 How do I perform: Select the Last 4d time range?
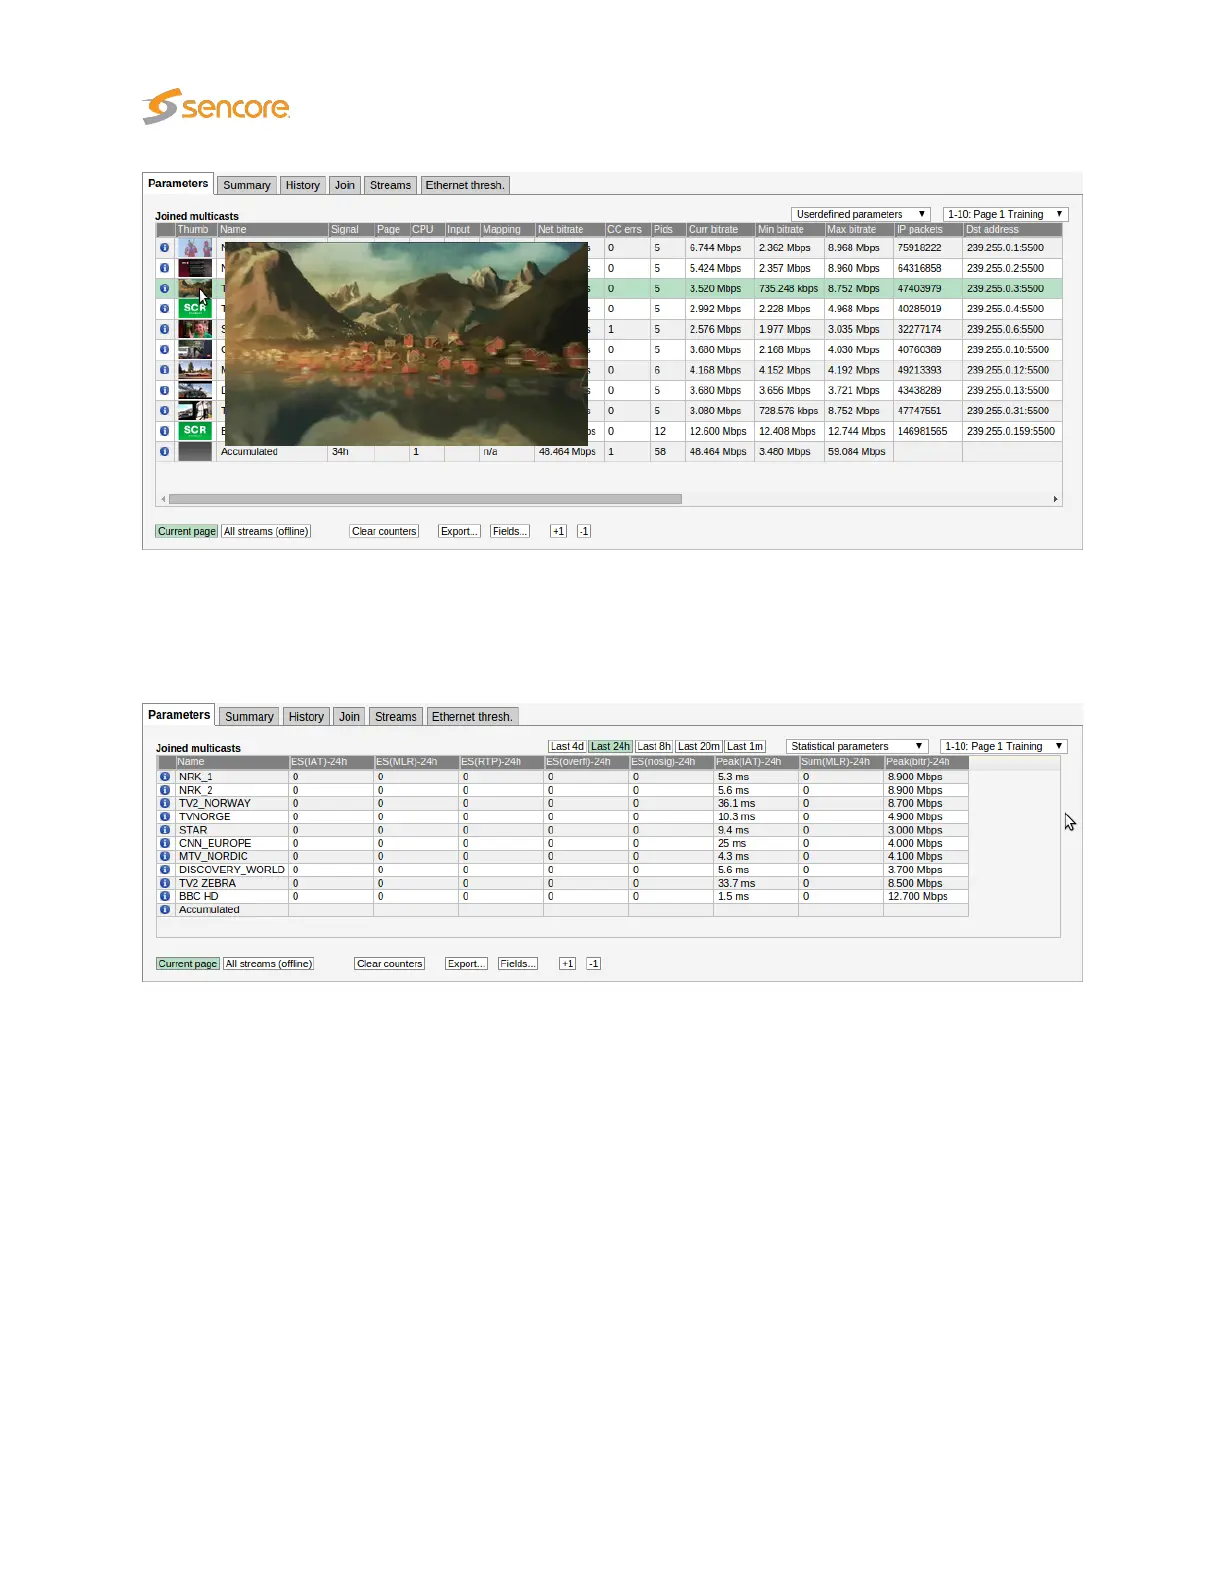(x=567, y=747)
